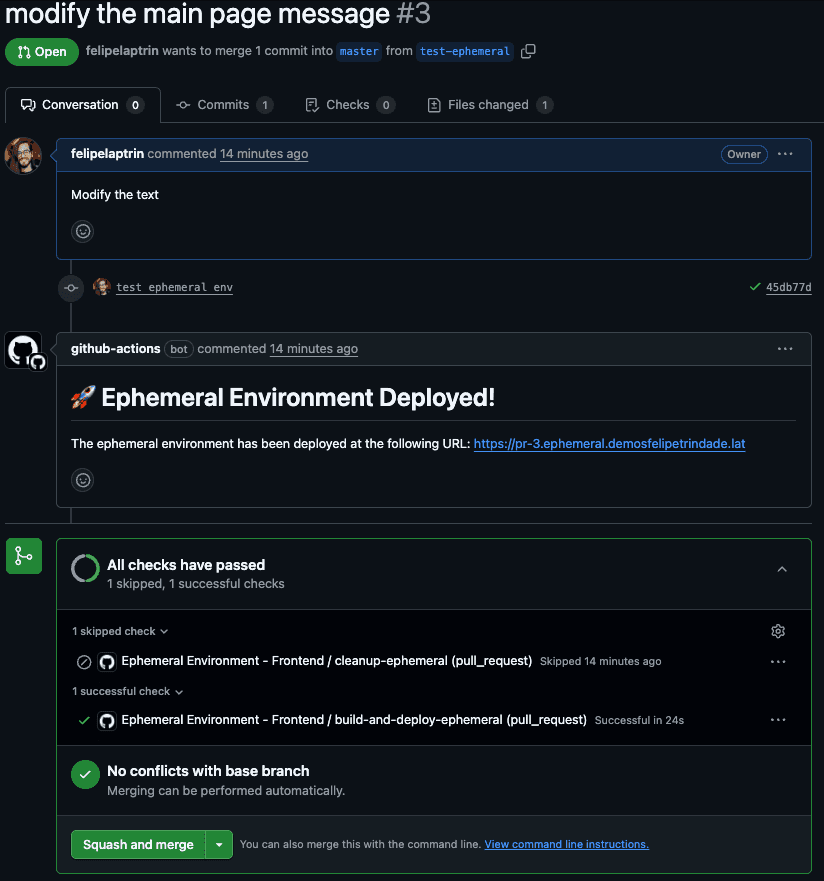
Task: Open the pr-3 ephemeral environment URL
Action: click(x=609, y=443)
